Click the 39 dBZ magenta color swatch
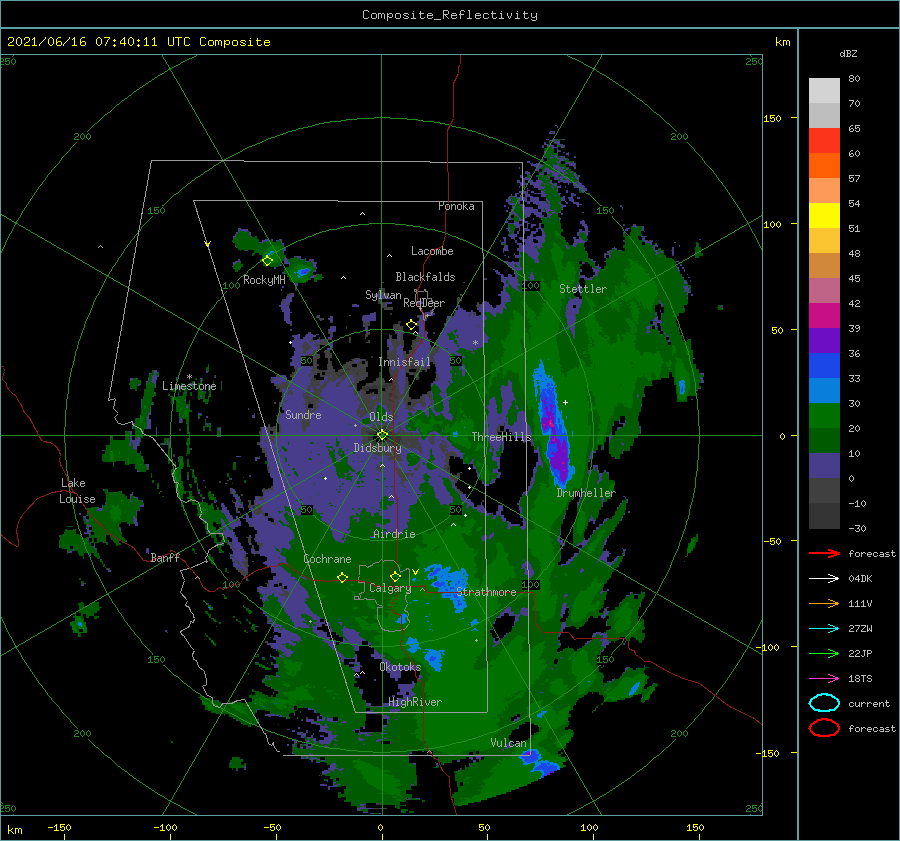Image resolution: width=900 pixels, height=841 pixels. [x=824, y=315]
